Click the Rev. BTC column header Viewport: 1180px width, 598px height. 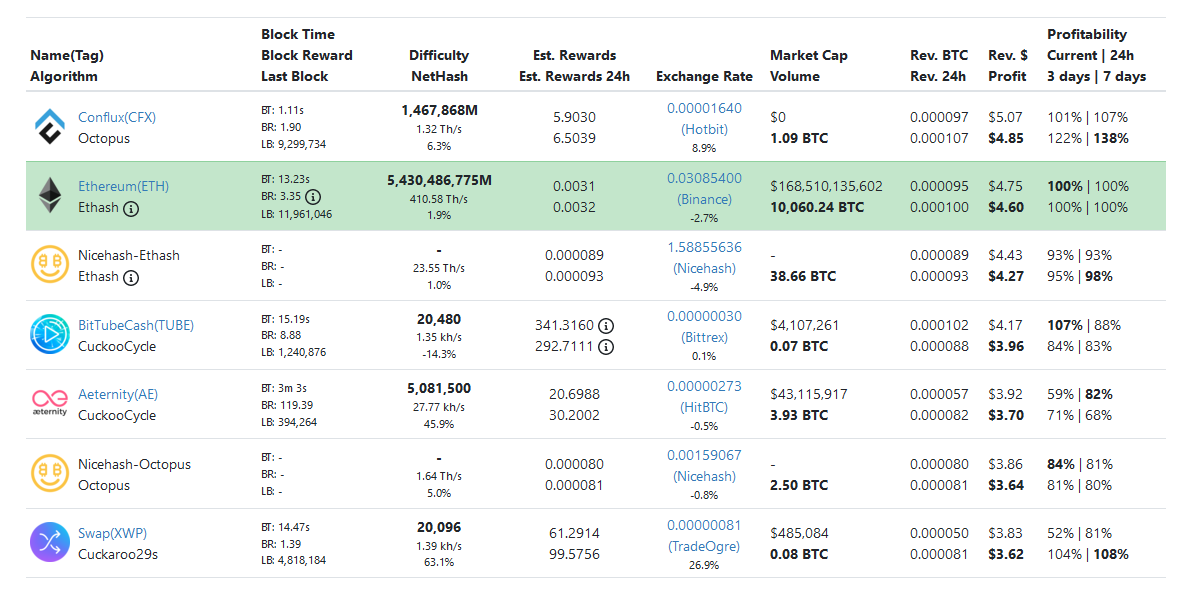tap(939, 56)
